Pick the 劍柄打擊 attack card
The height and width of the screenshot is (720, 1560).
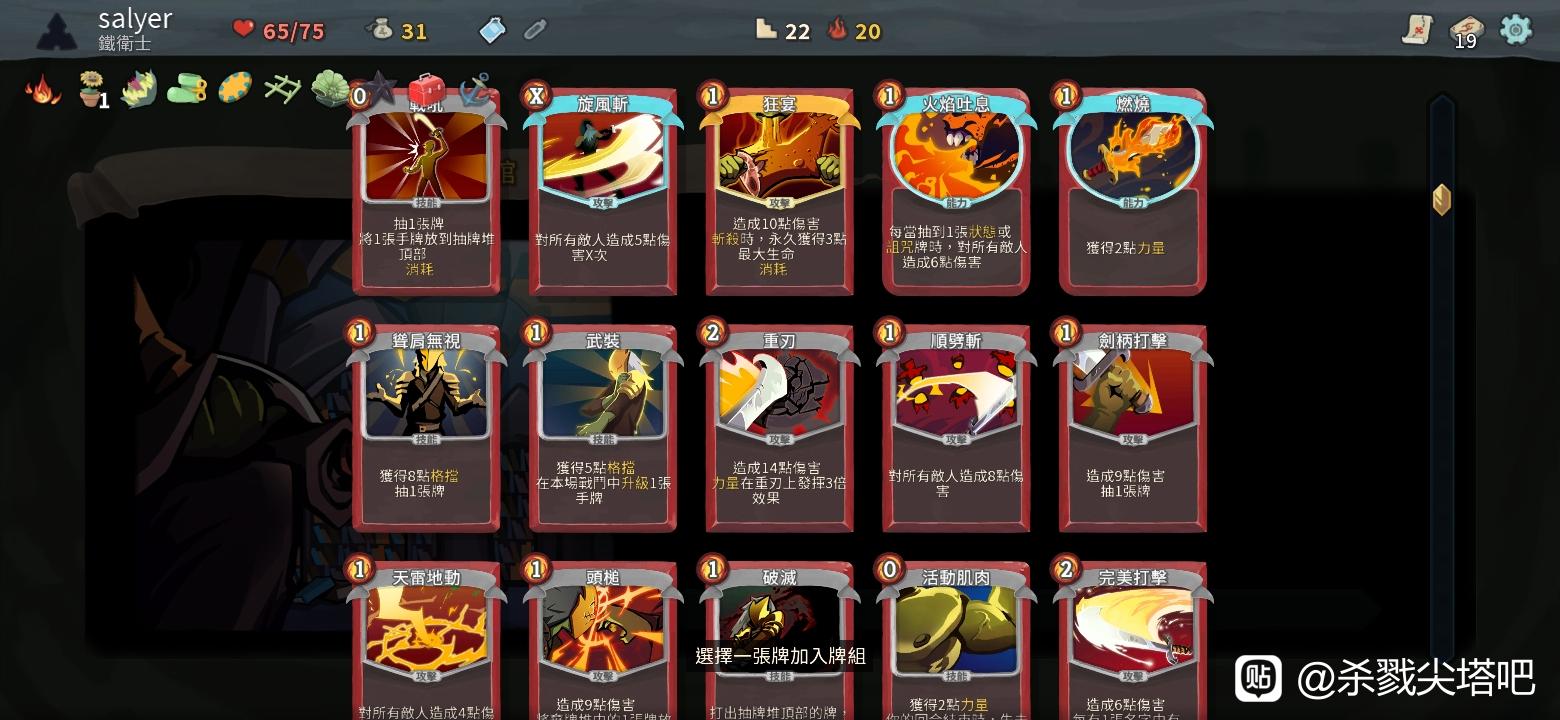[1132, 428]
